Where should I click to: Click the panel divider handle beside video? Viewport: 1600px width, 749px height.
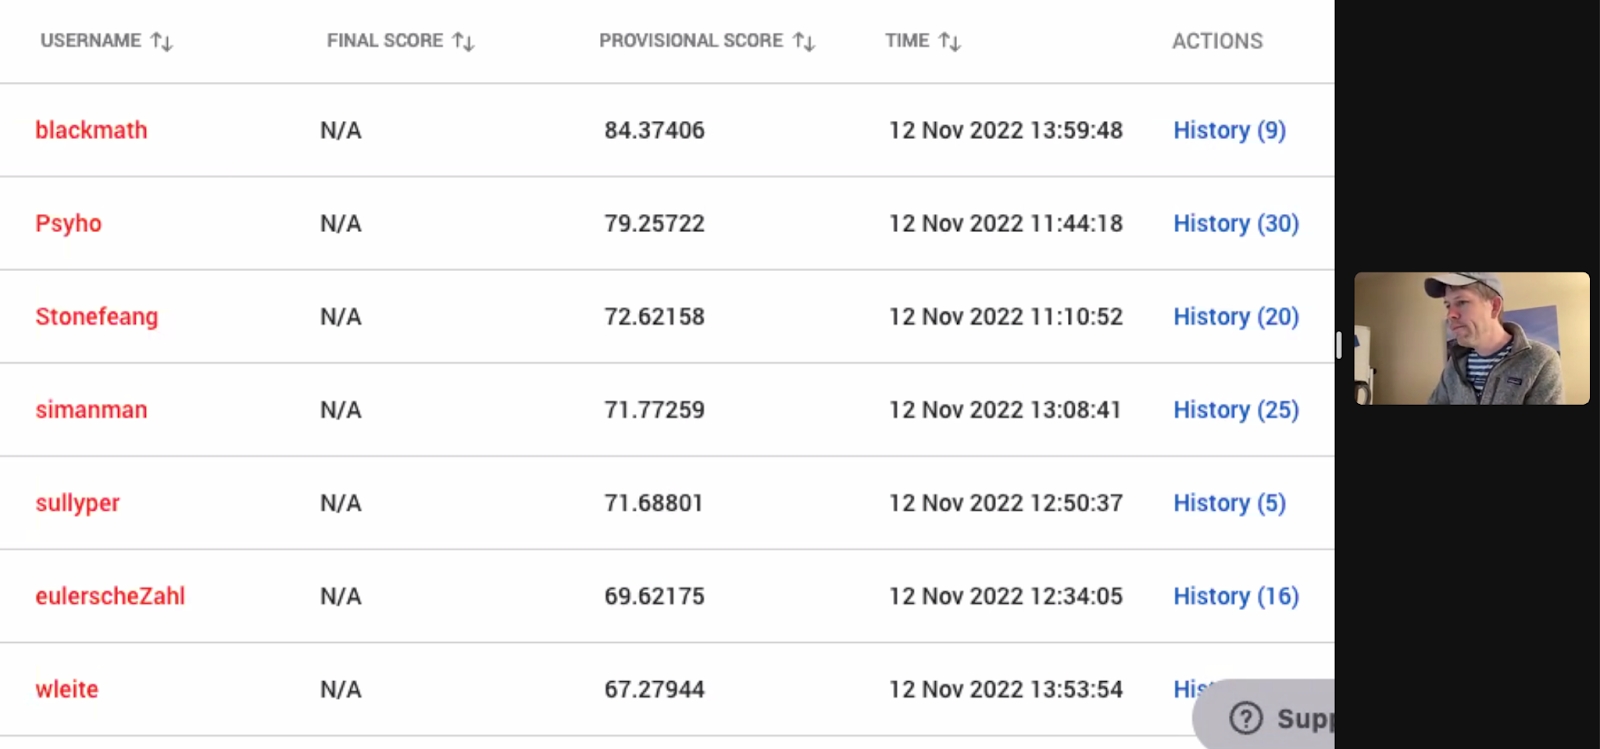click(x=1339, y=345)
